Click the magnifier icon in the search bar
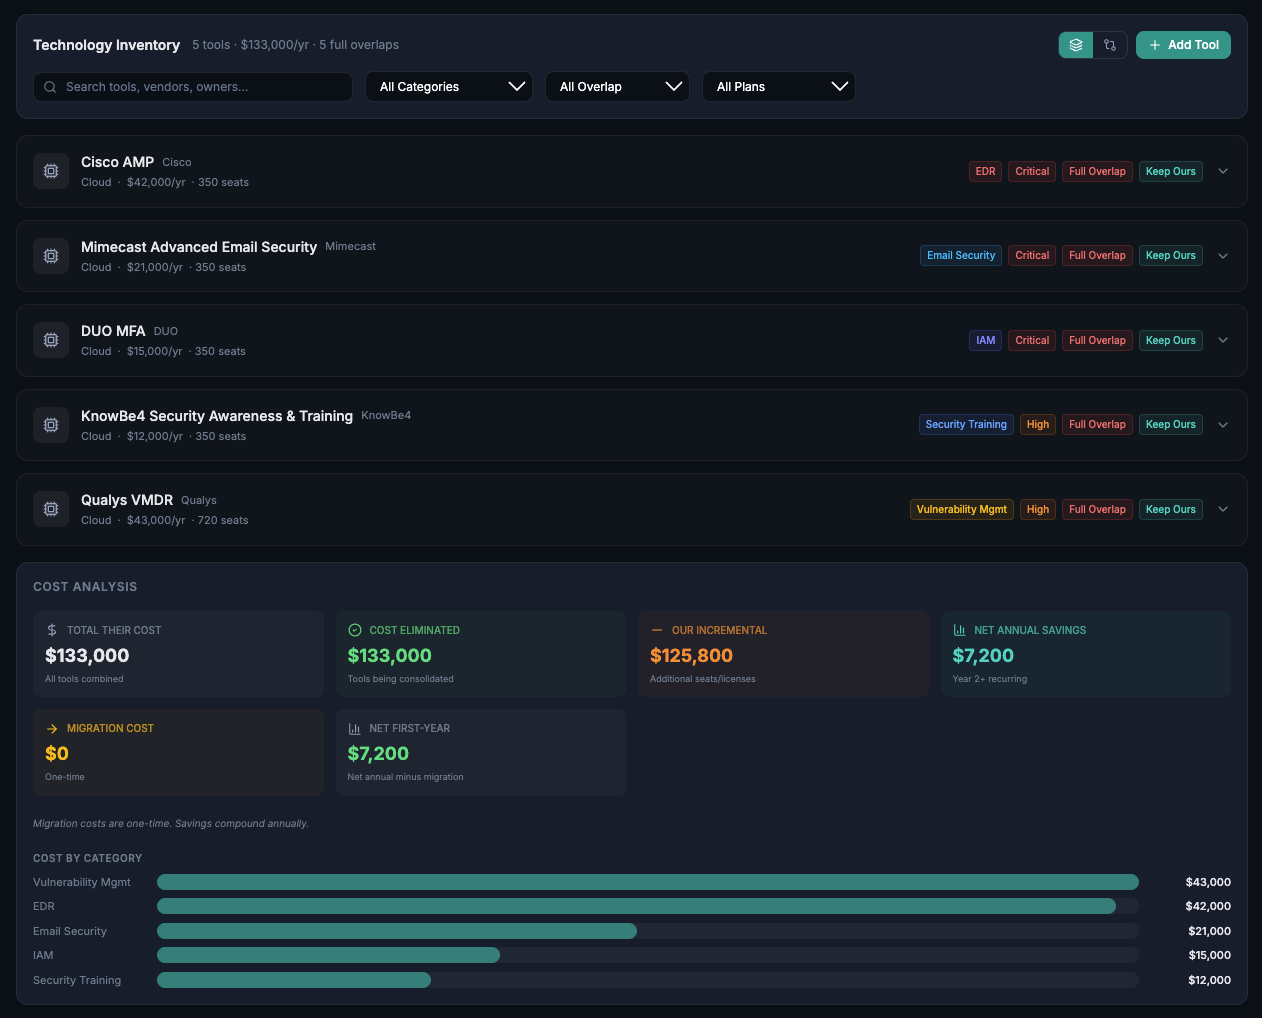 tap(49, 87)
